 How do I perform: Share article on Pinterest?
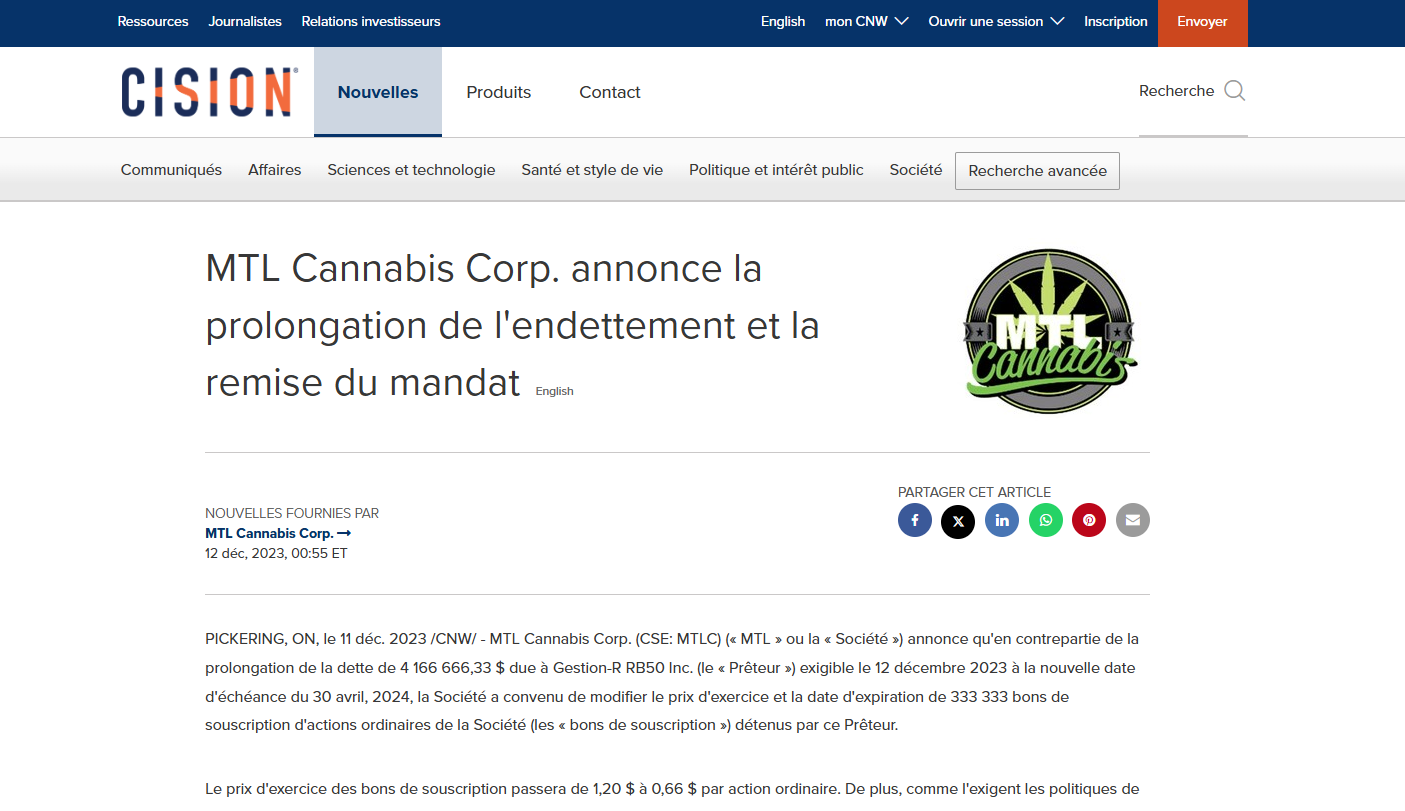pos(1089,520)
